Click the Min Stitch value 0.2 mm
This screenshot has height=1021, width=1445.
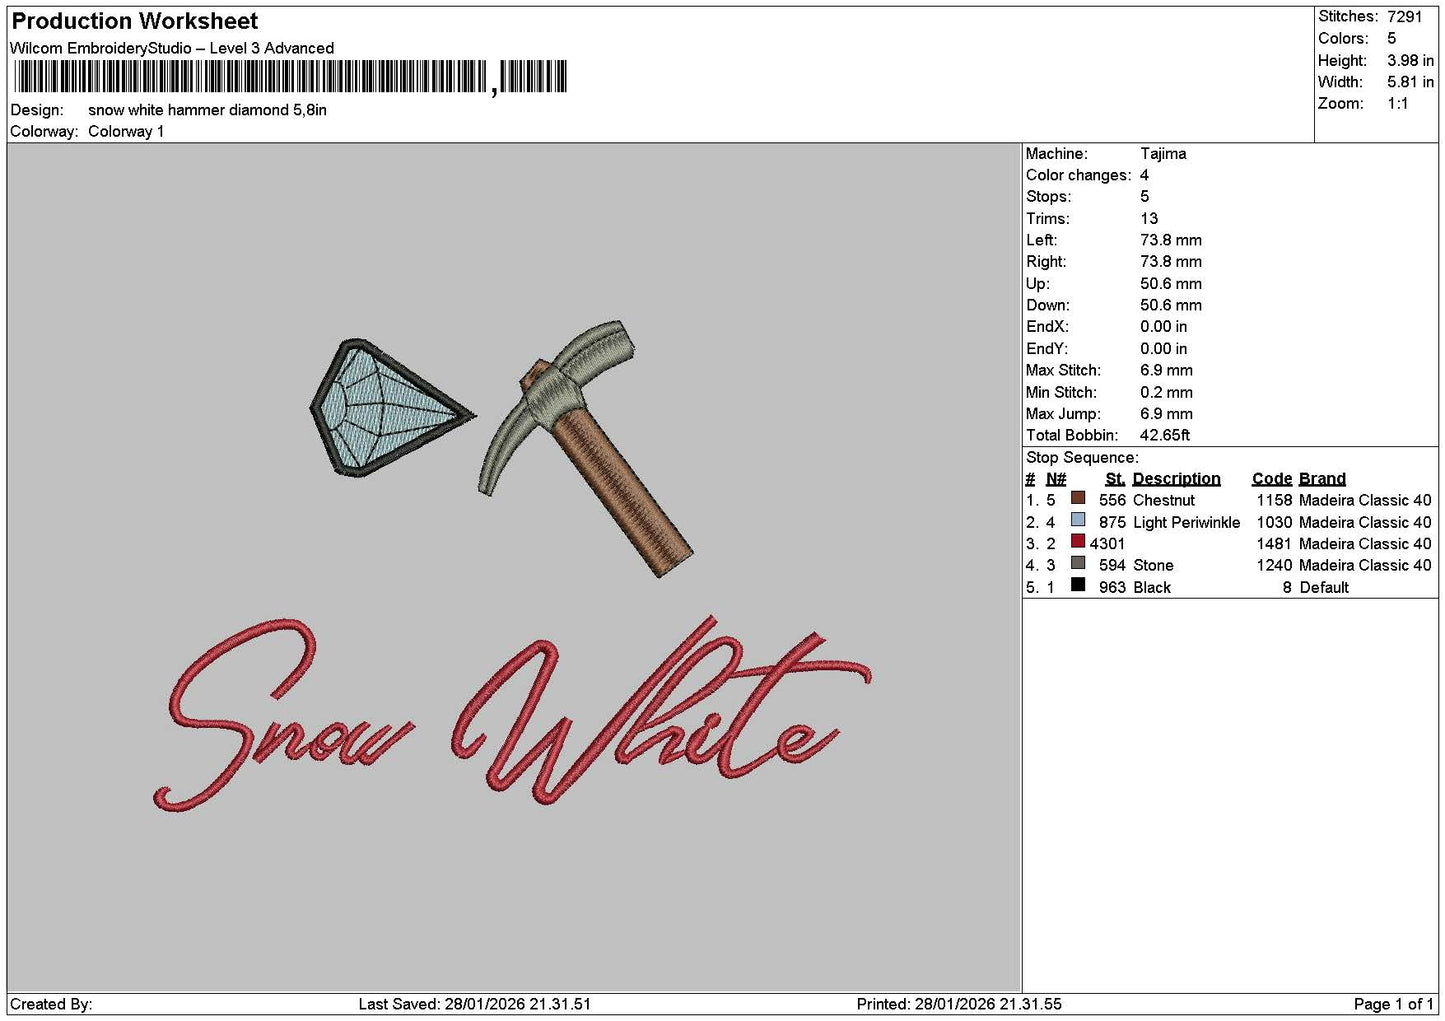click(x=1166, y=393)
